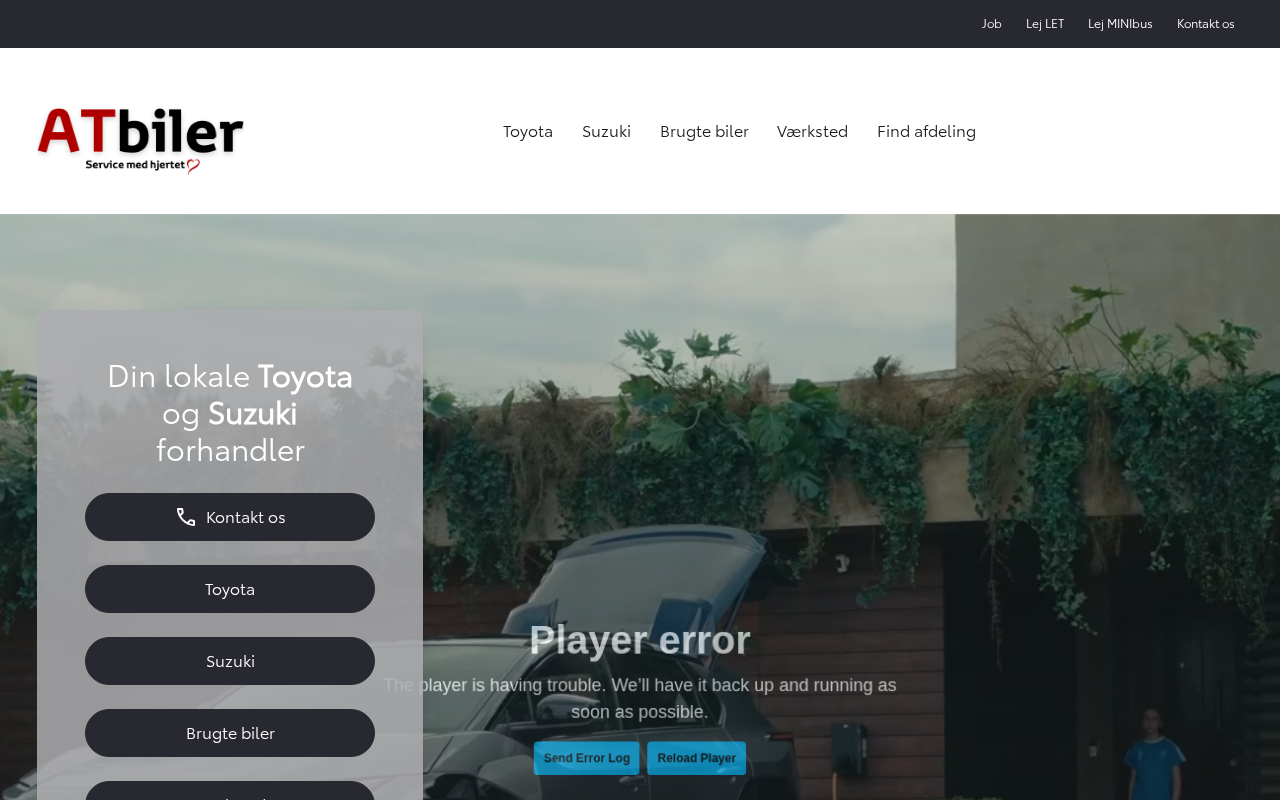Open Find afdeling in main menu
The image size is (1280, 800).
click(926, 131)
